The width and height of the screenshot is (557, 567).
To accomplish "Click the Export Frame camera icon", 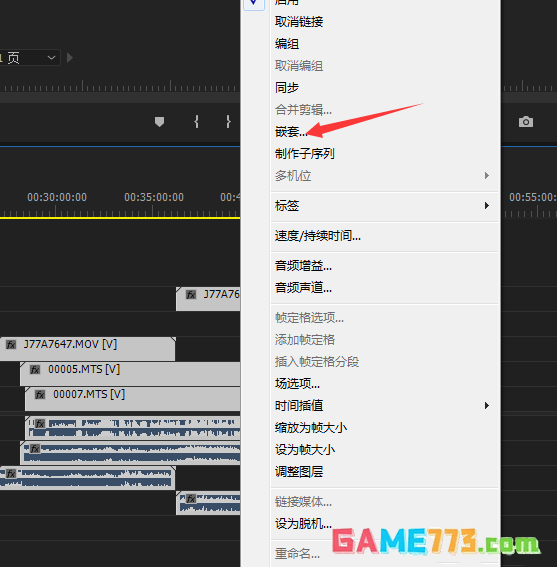I will (x=526, y=122).
